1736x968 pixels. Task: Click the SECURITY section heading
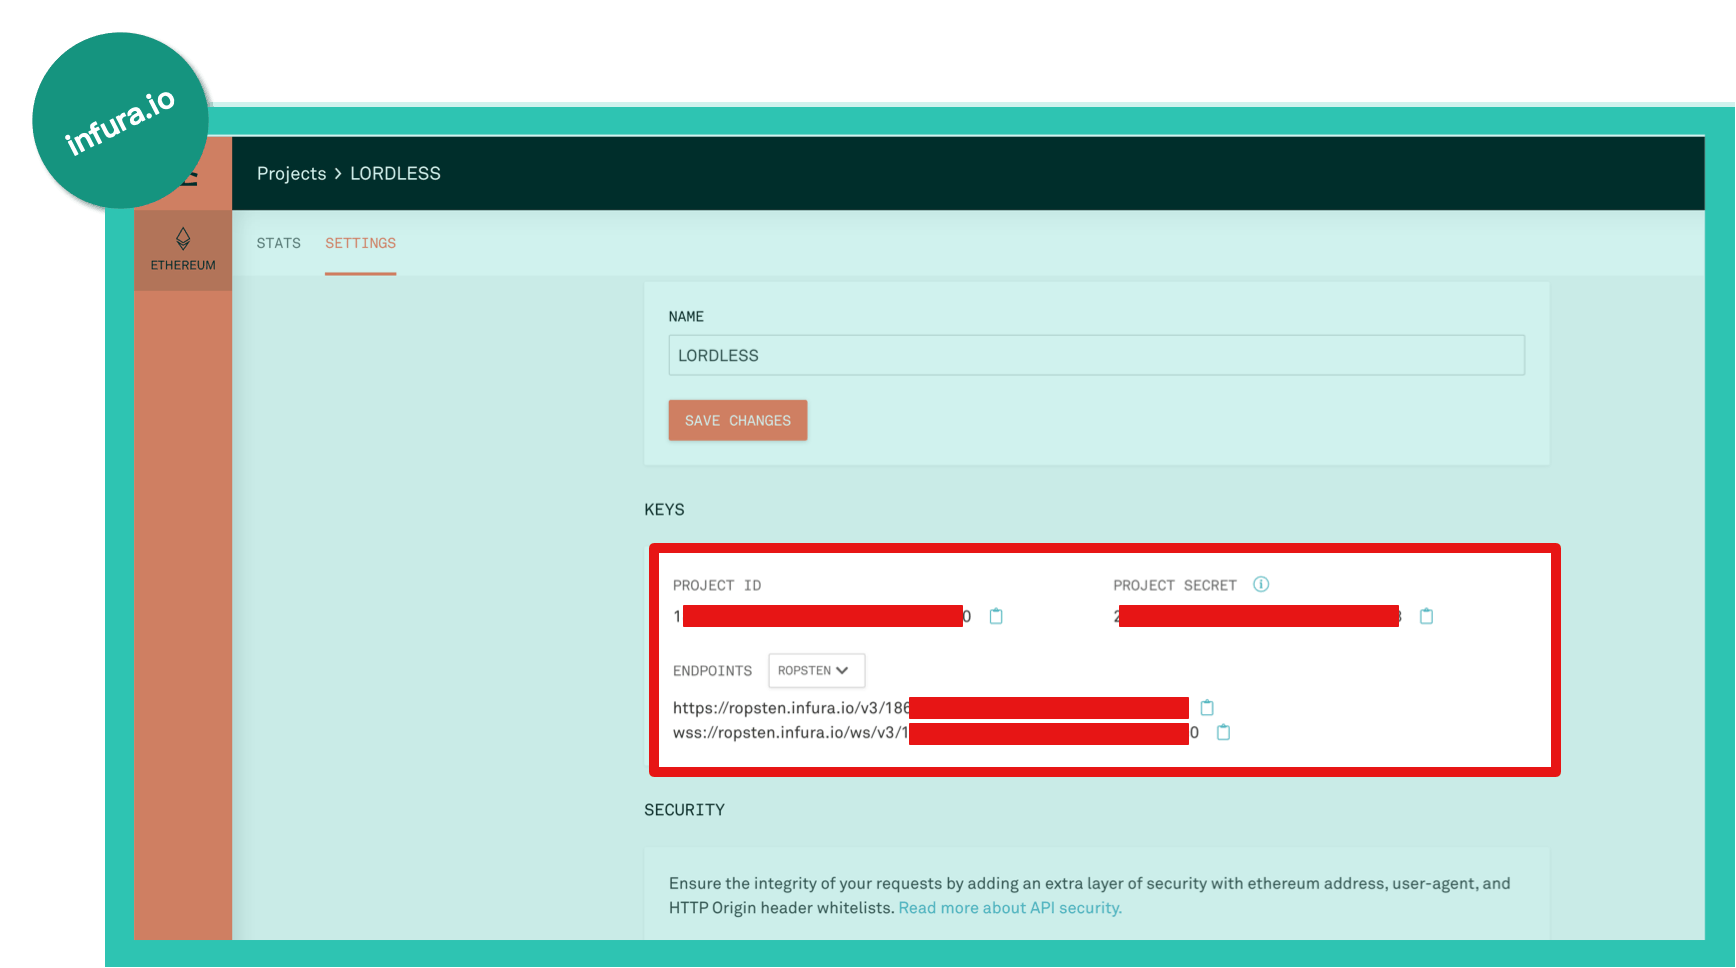click(x=684, y=810)
